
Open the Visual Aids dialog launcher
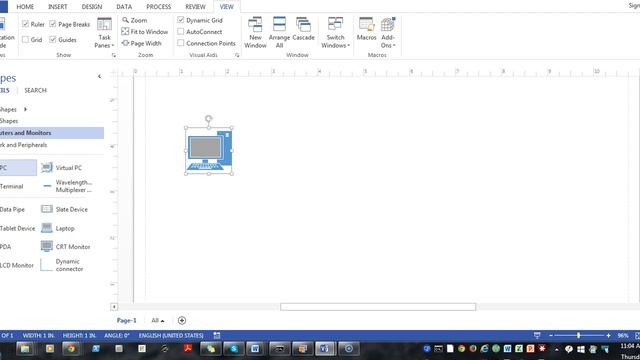(237, 55)
